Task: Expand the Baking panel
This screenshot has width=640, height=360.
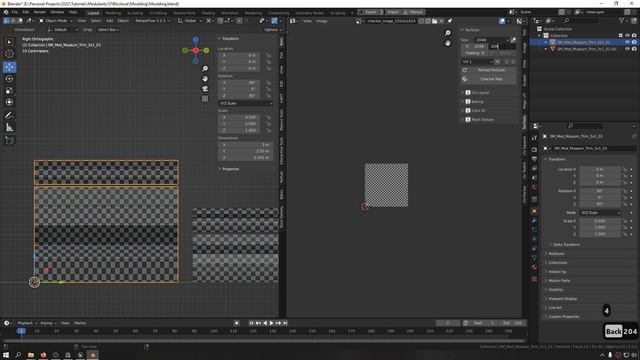Action: [x=478, y=102]
